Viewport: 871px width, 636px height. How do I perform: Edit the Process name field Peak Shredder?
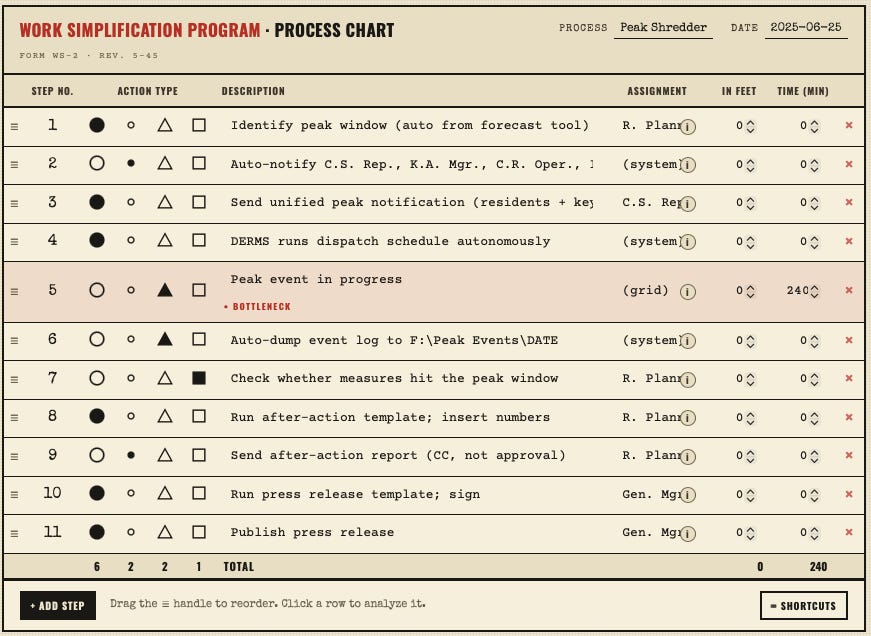(x=663, y=27)
